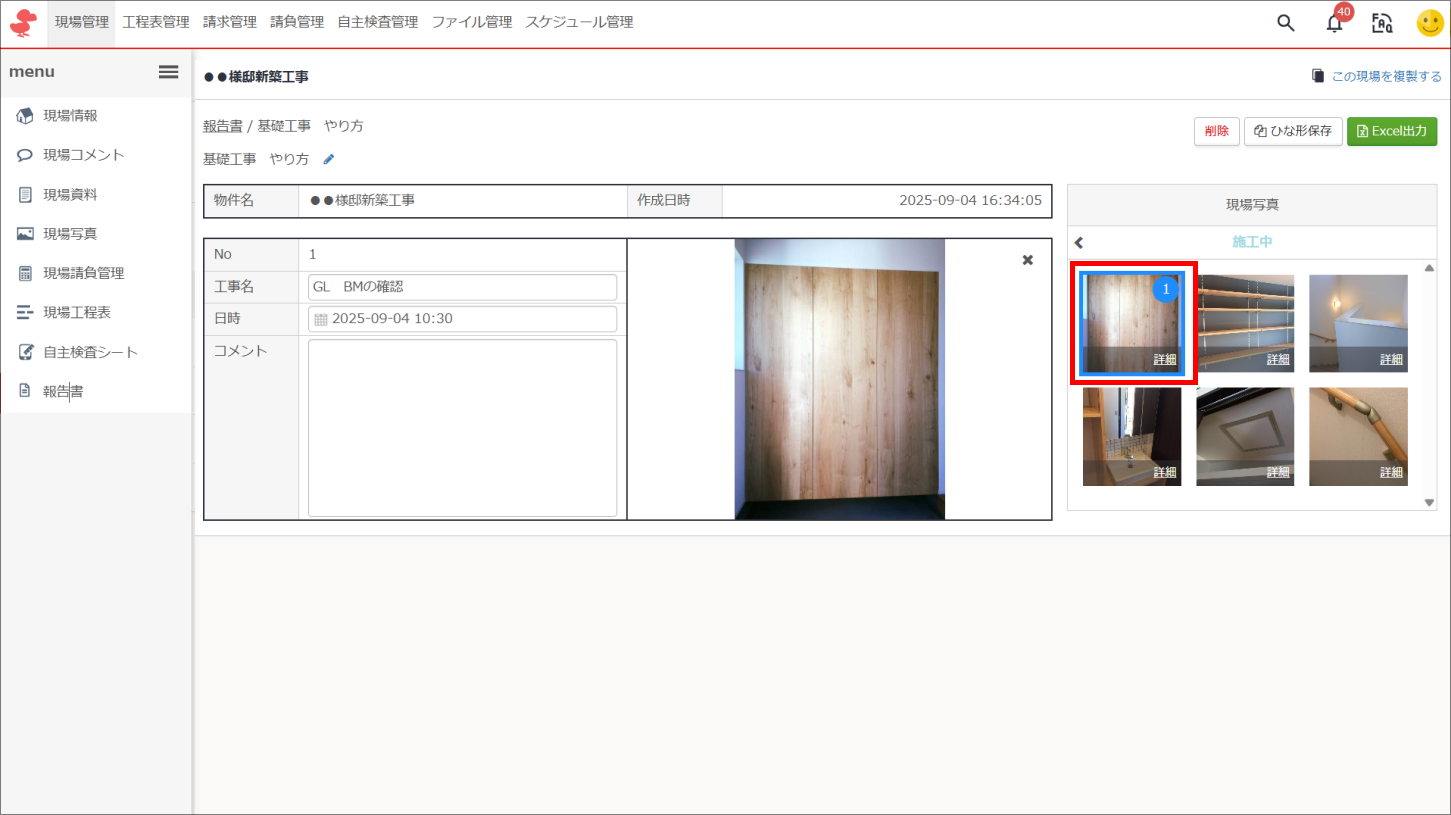Open the スケジュール管理 menu tab
The height and width of the screenshot is (815, 1451).
579,22
